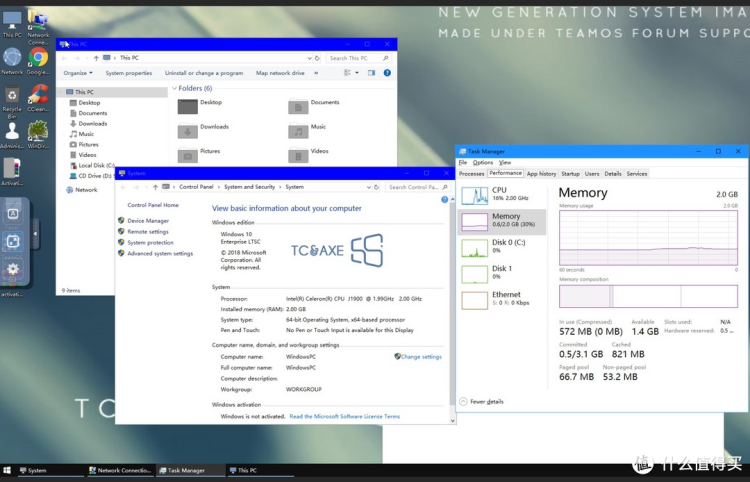750x482 pixels.
Task: Click change view icon in Explorer toolbar
Action: coord(347,73)
